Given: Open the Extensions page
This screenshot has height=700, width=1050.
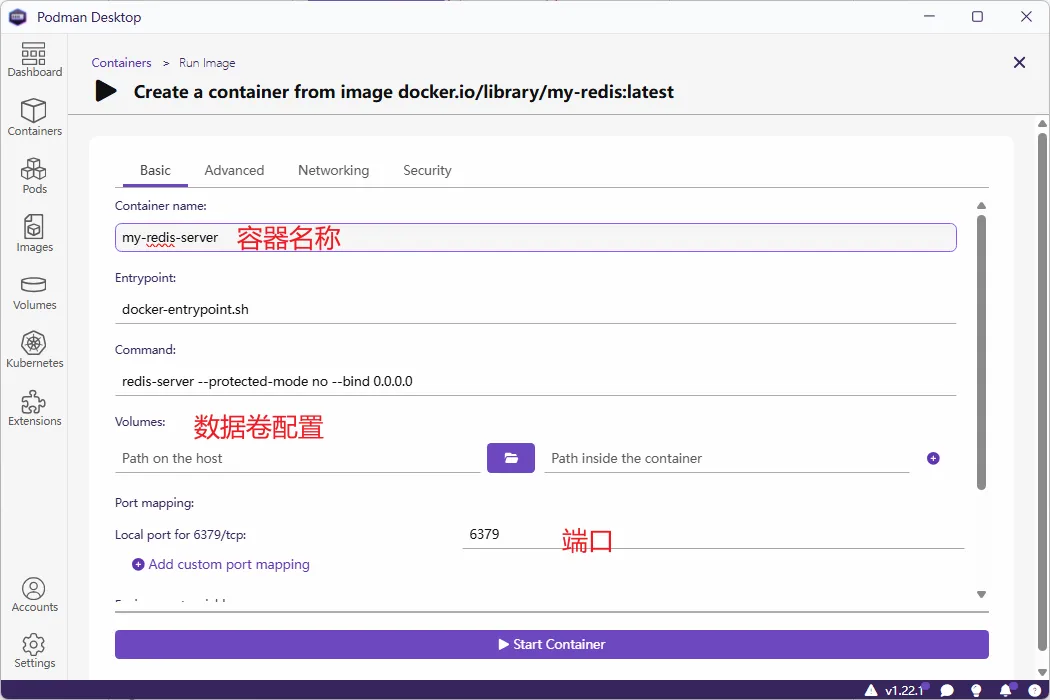Looking at the screenshot, I should click(x=34, y=408).
